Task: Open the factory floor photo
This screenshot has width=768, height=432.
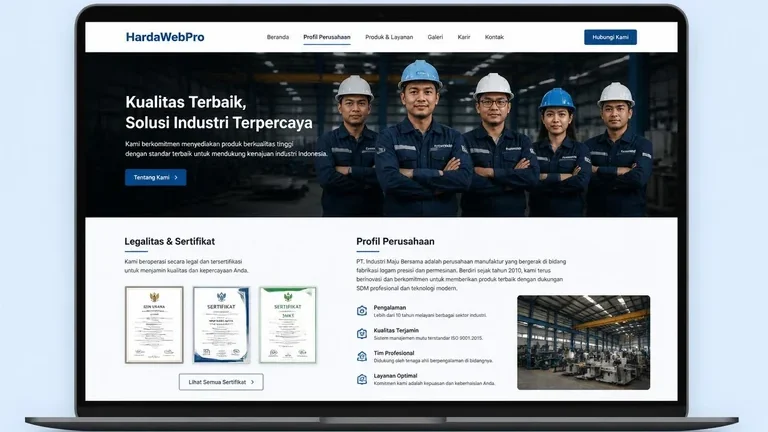Action: pos(584,342)
